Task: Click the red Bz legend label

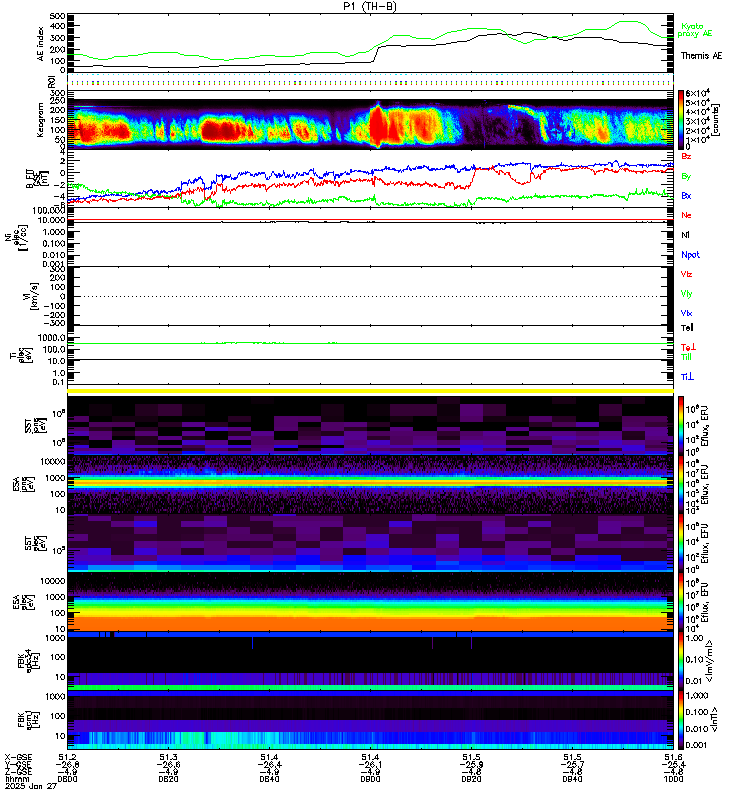Action: 686,156
